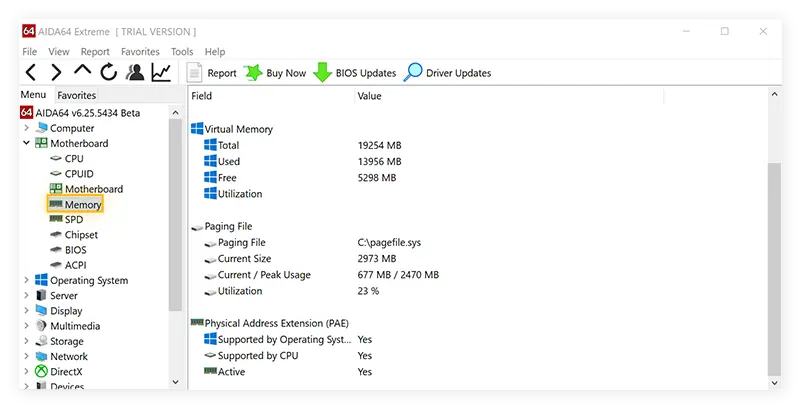Click the main list scroll up arrow
This screenshot has height=409, width=800.
coord(774,94)
